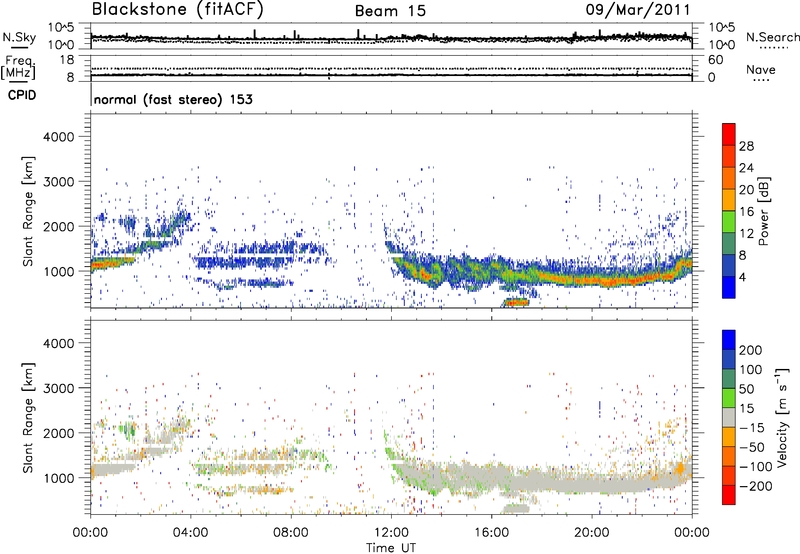Click the 3000 tick in the velocity panel

(x=58, y=388)
